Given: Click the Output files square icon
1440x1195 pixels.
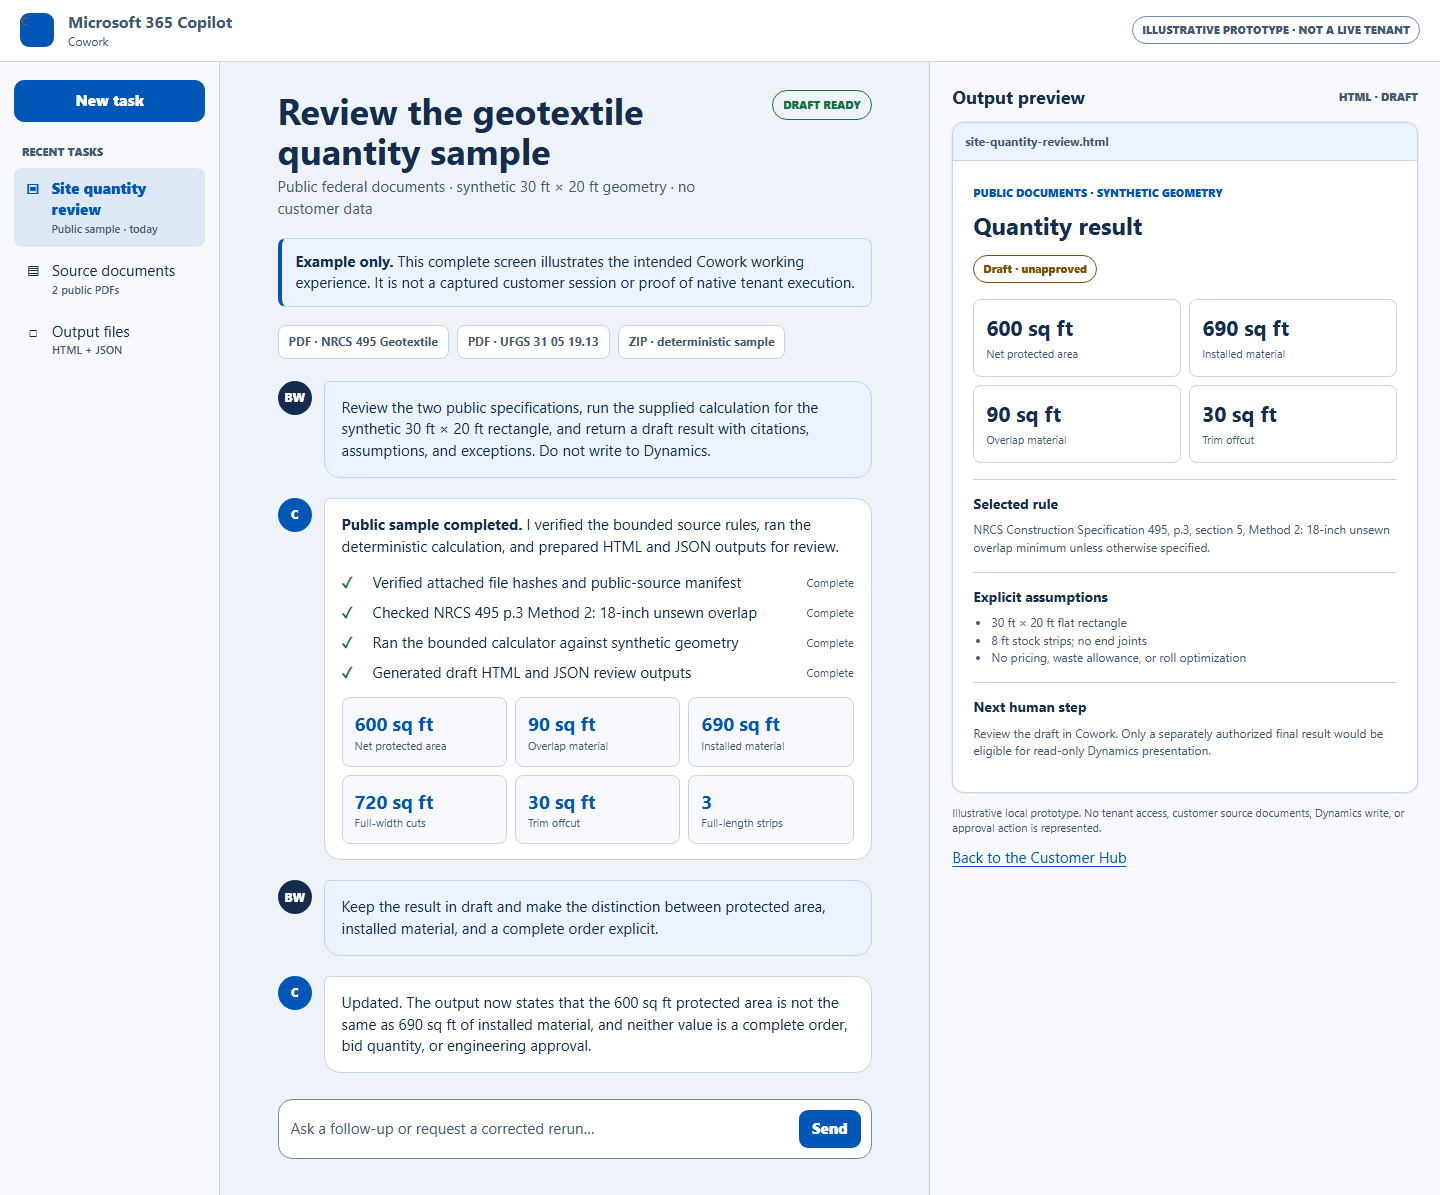Looking at the screenshot, I should click(33, 333).
